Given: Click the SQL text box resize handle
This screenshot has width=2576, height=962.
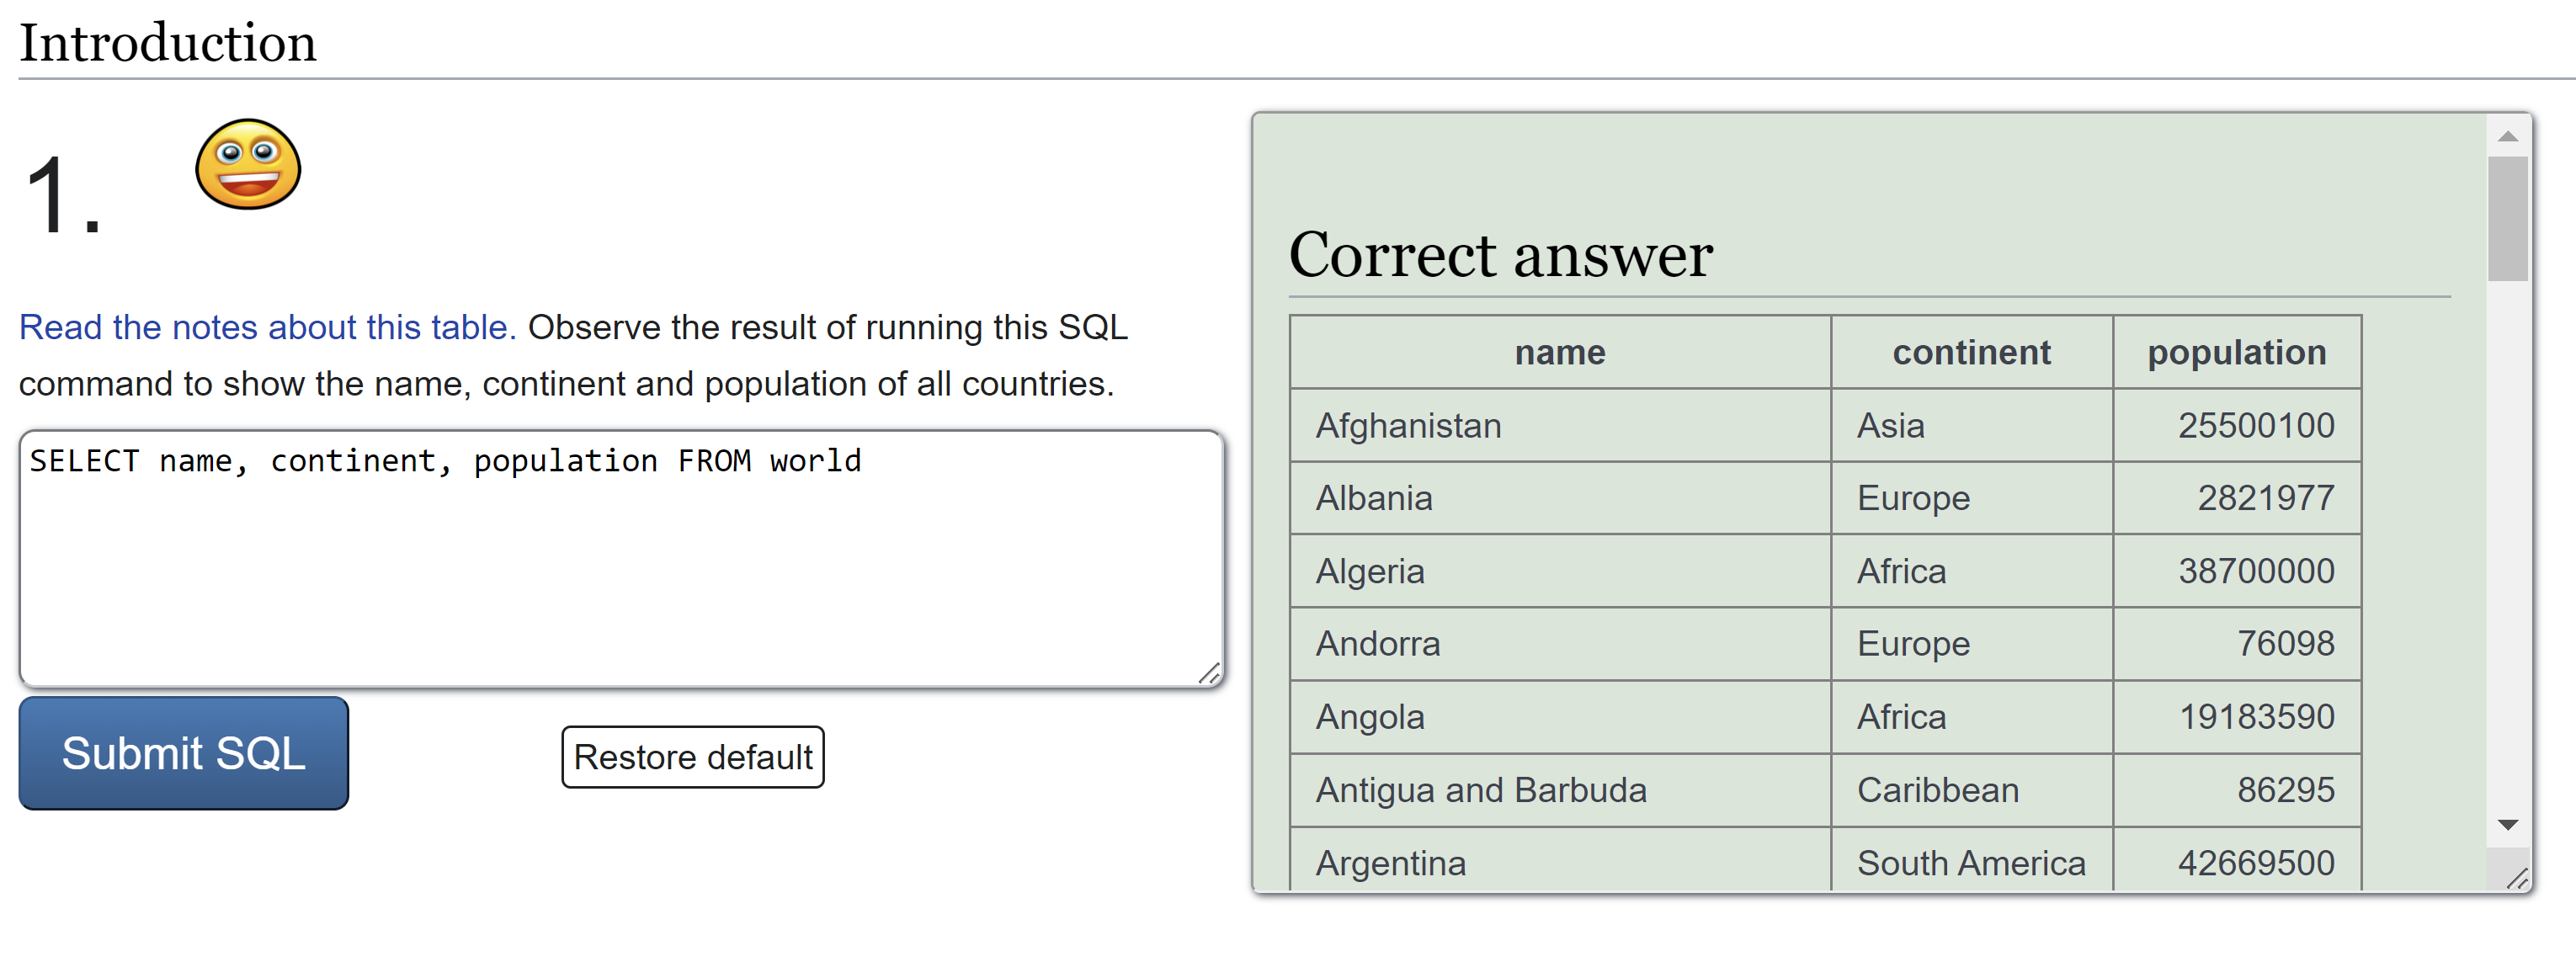Looking at the screenshot, I should pyautogui.click(x=1209, y=674).
